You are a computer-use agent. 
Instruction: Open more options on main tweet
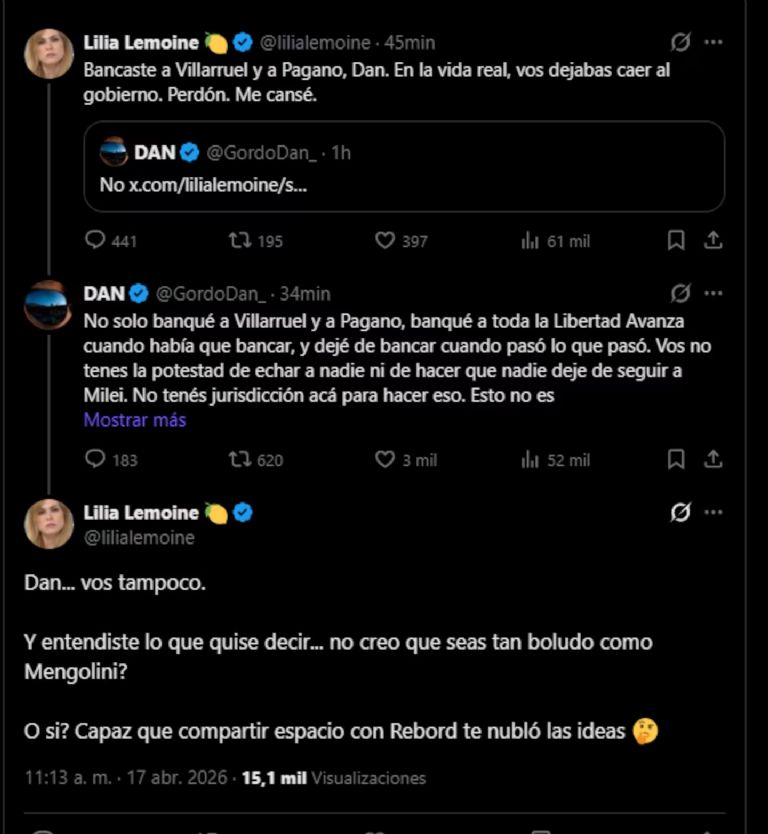[x=713, y=513]
